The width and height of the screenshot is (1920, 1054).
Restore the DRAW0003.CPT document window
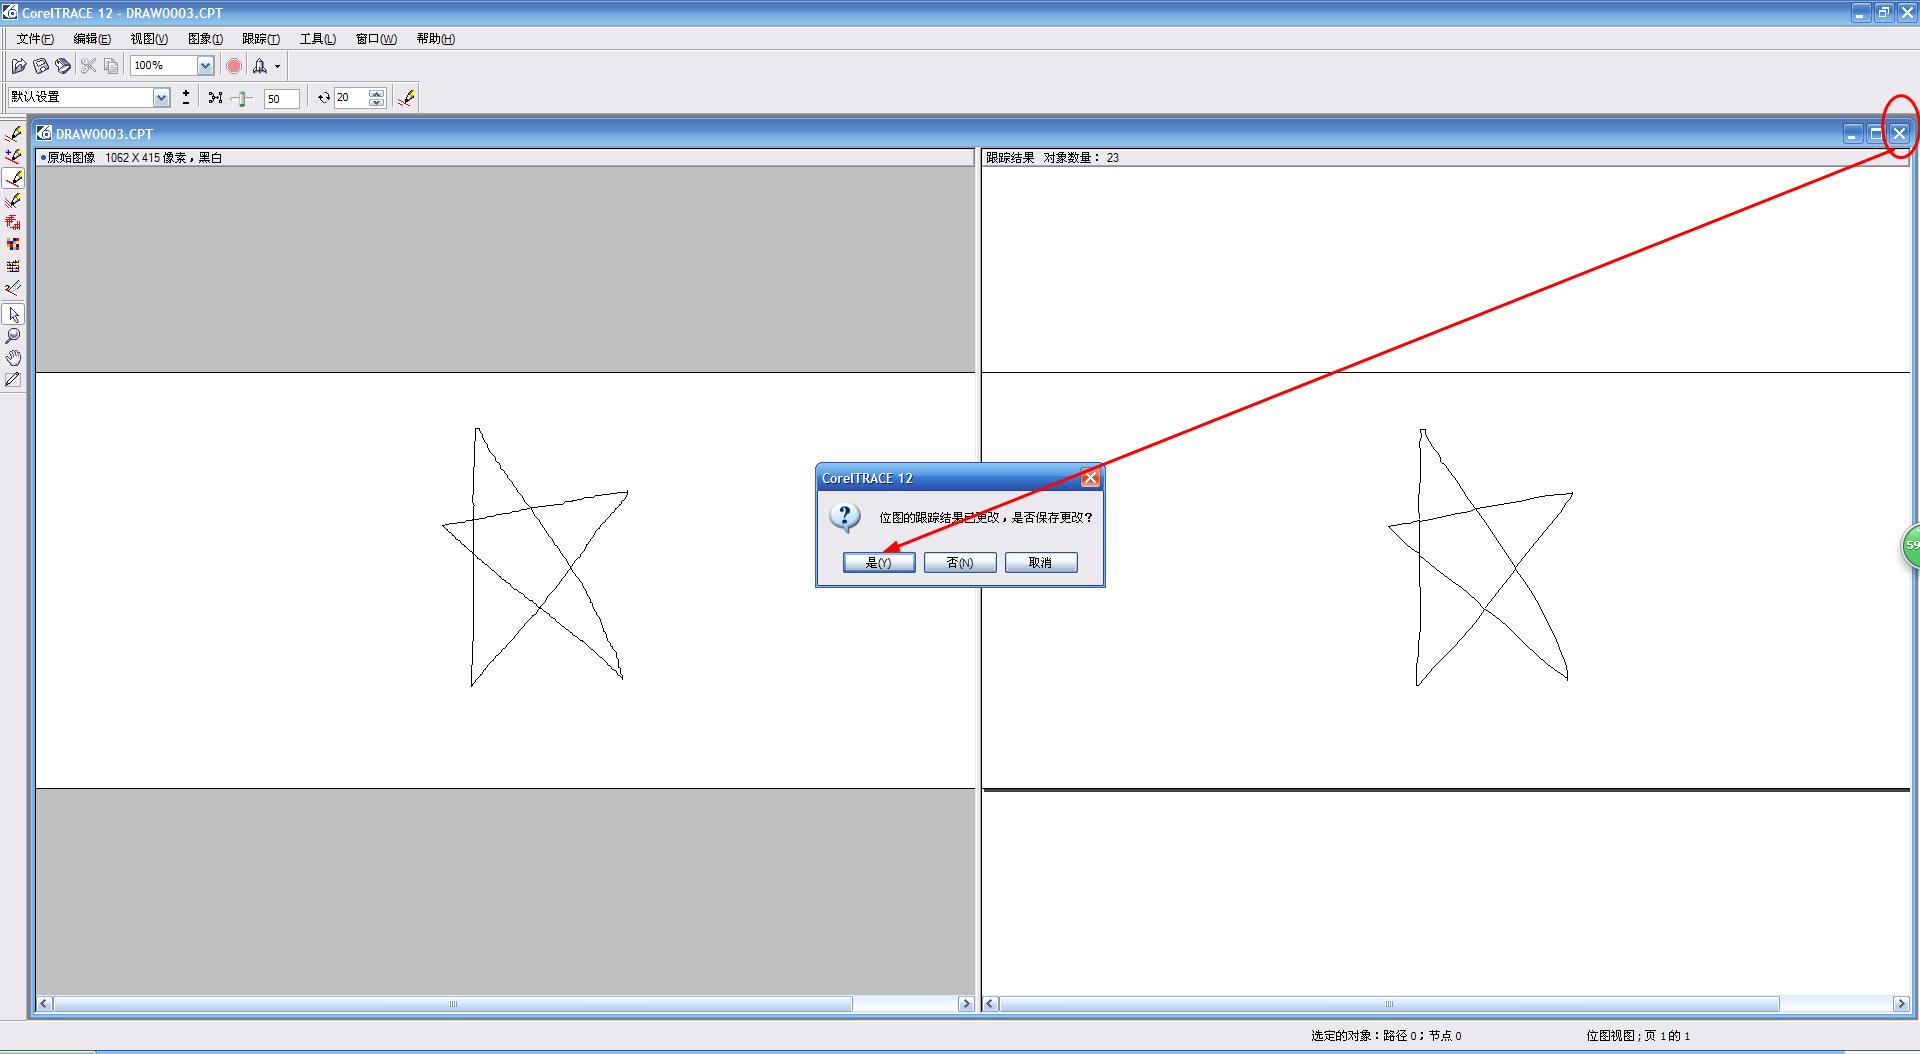coord(1876,133)
